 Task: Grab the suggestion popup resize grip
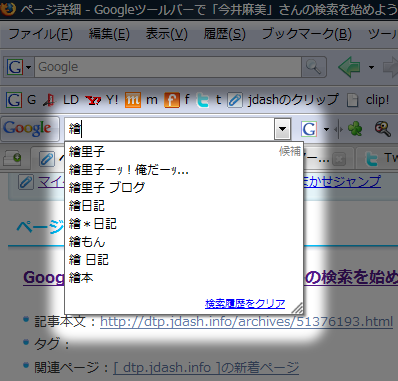tap(297, 308)
